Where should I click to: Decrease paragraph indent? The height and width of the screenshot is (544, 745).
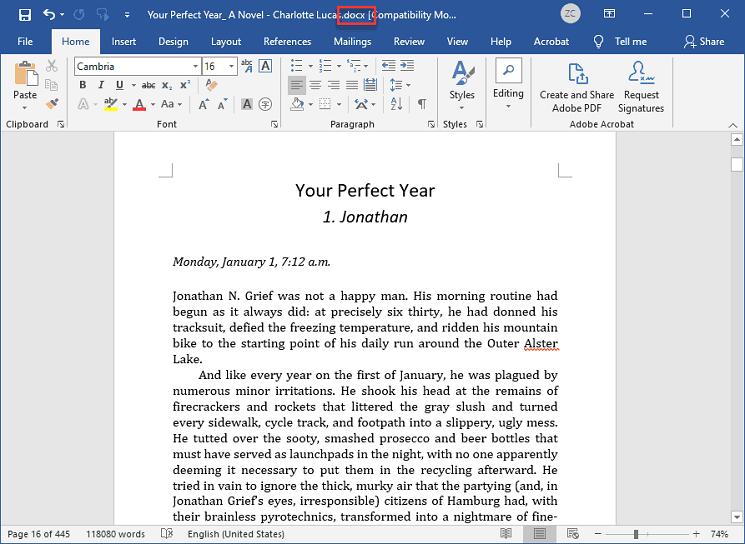coord(389,66)
